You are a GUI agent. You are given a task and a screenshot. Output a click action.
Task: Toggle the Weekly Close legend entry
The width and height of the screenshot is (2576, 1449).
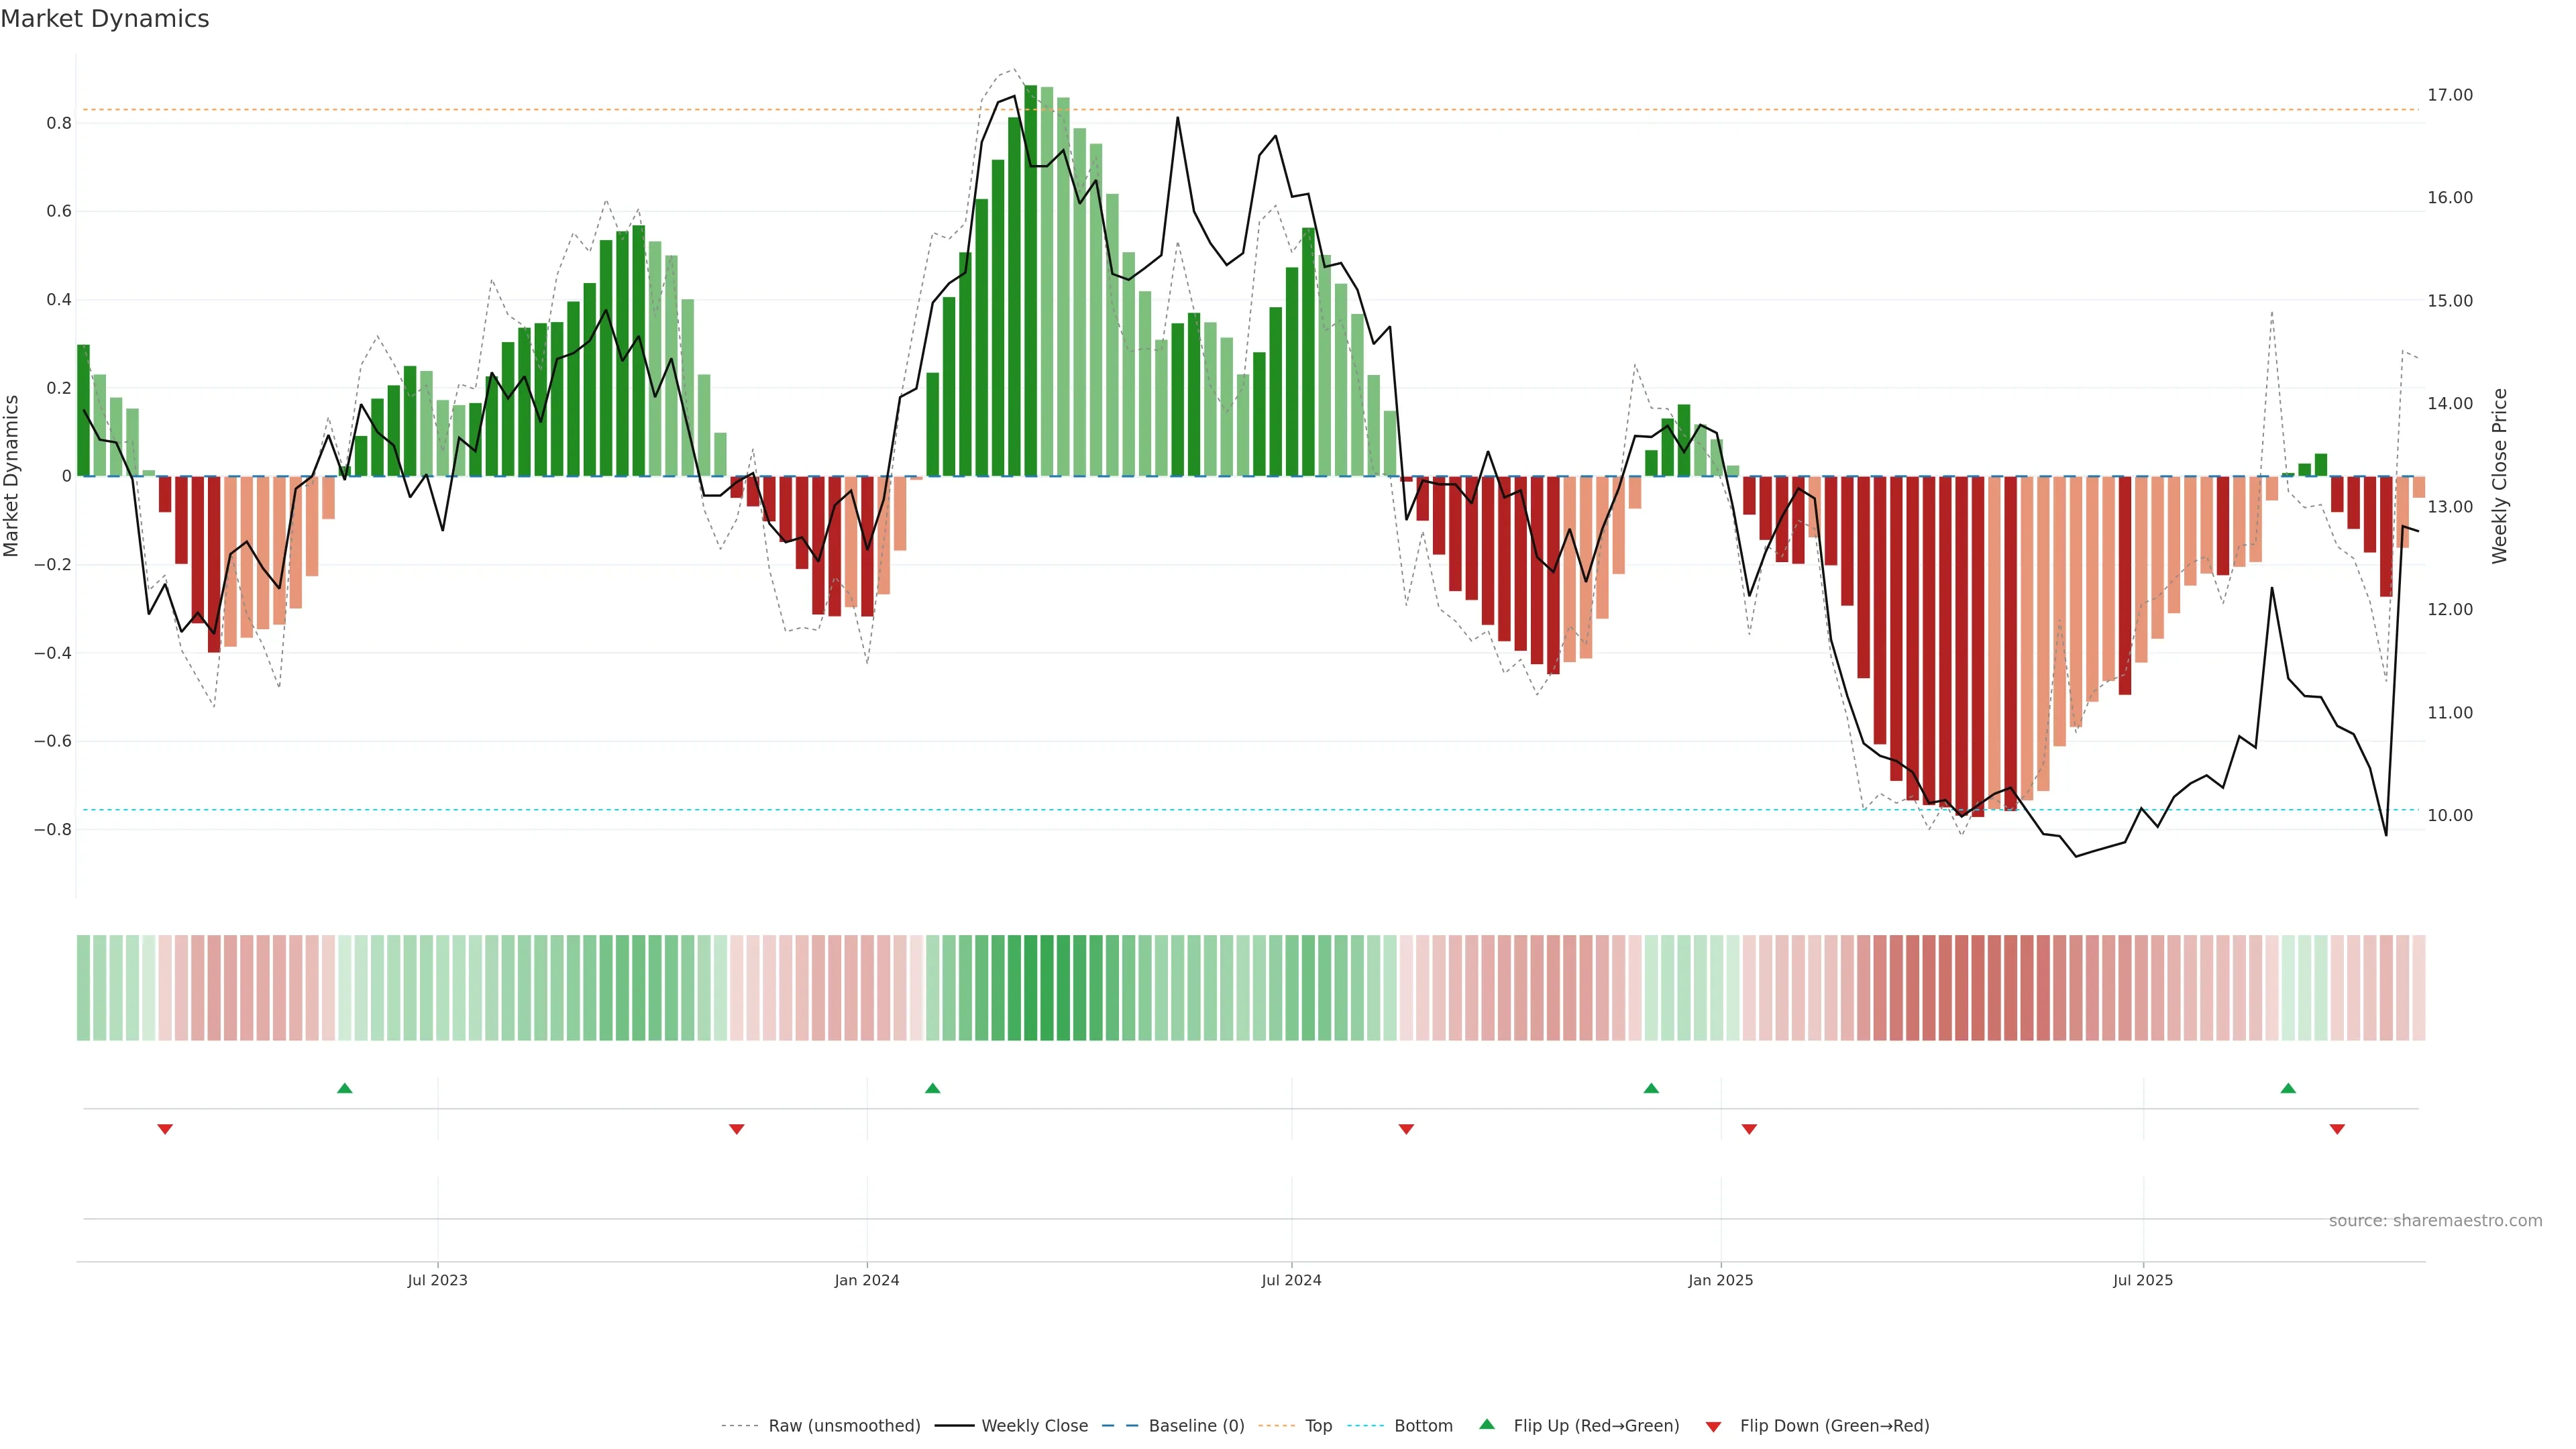click(x=1034, y=1425)
